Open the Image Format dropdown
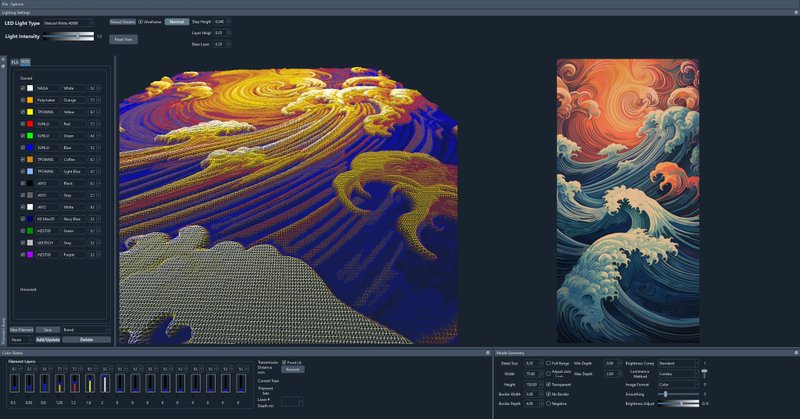This screenshot has width=800, height=419. [x=678, y=384]
